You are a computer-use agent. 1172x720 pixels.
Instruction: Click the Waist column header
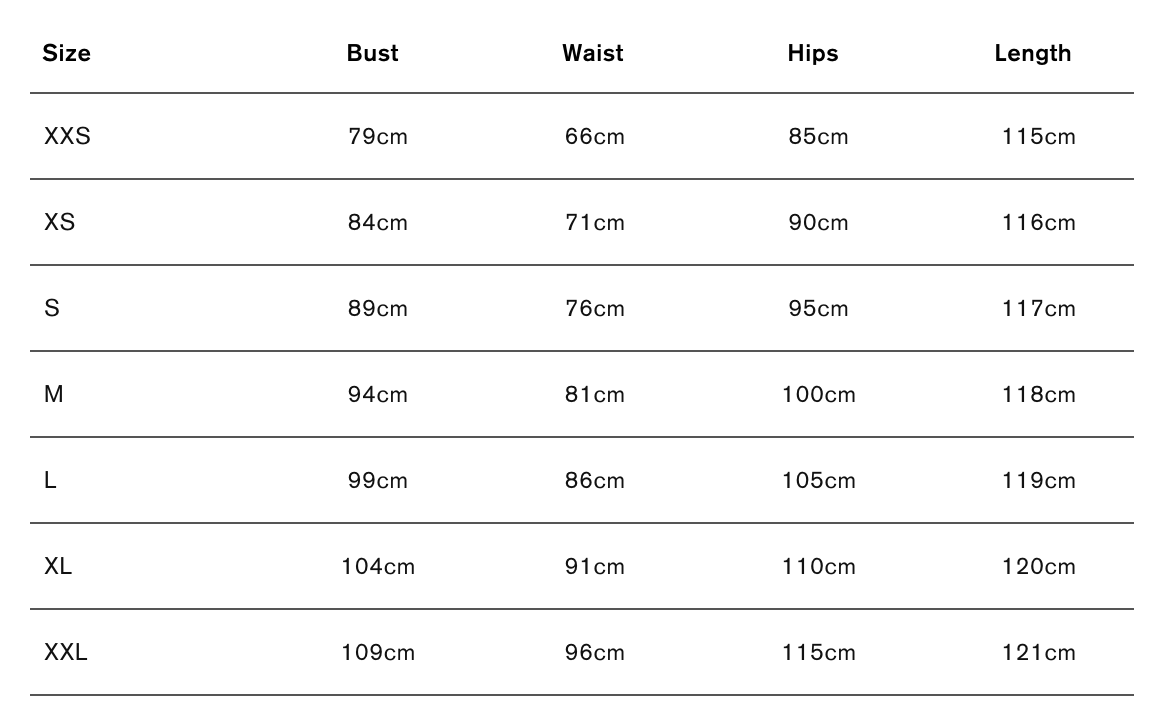click(x=592, y=54)
